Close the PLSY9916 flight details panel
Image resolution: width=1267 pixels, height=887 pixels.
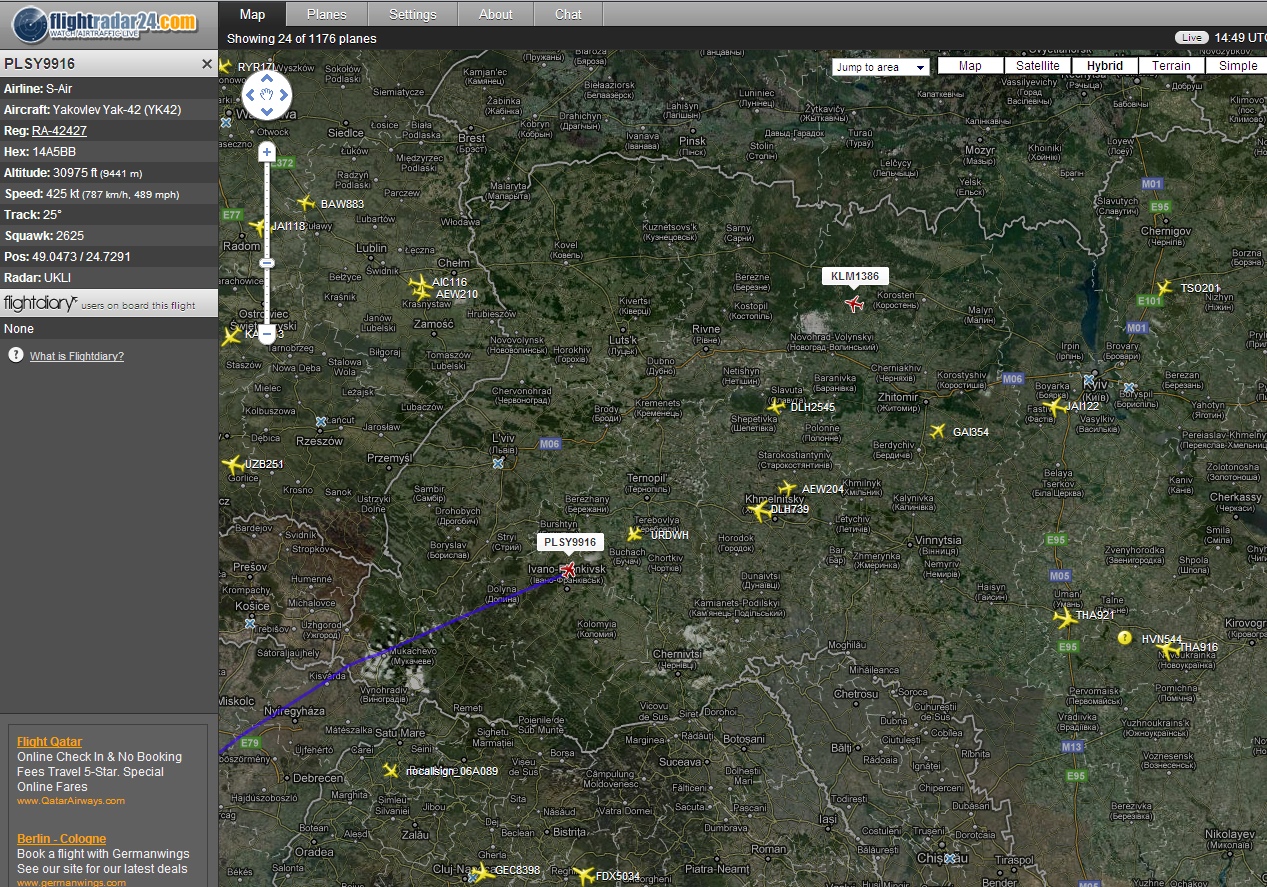coord(207,64)
